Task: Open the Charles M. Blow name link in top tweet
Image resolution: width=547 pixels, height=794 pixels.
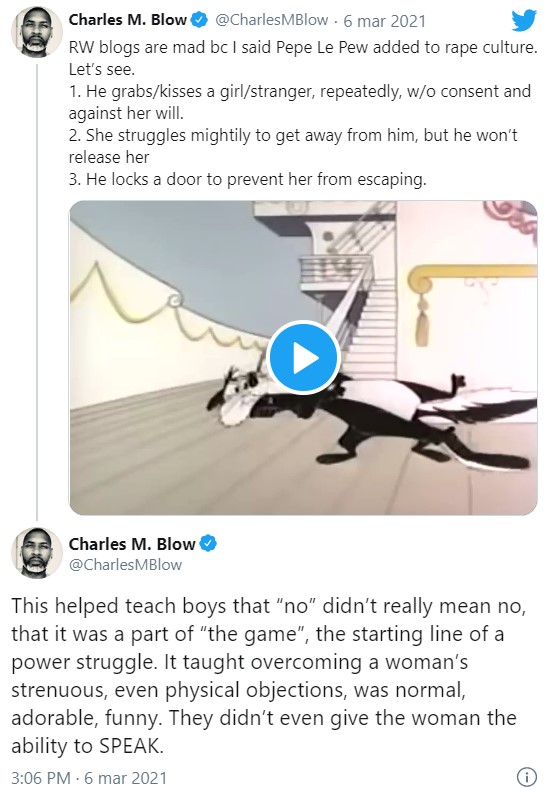Action: [x=128, y=20]
